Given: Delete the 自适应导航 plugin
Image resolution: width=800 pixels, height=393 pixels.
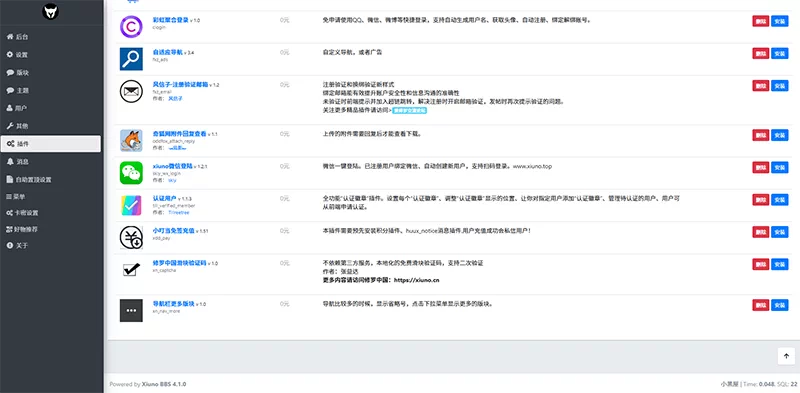Looking at the screenshot, I should (x=760, y=53).
